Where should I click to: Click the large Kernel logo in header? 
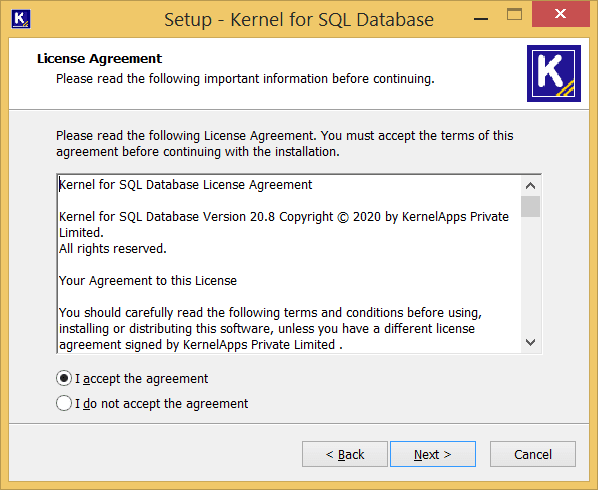(554, 74)
